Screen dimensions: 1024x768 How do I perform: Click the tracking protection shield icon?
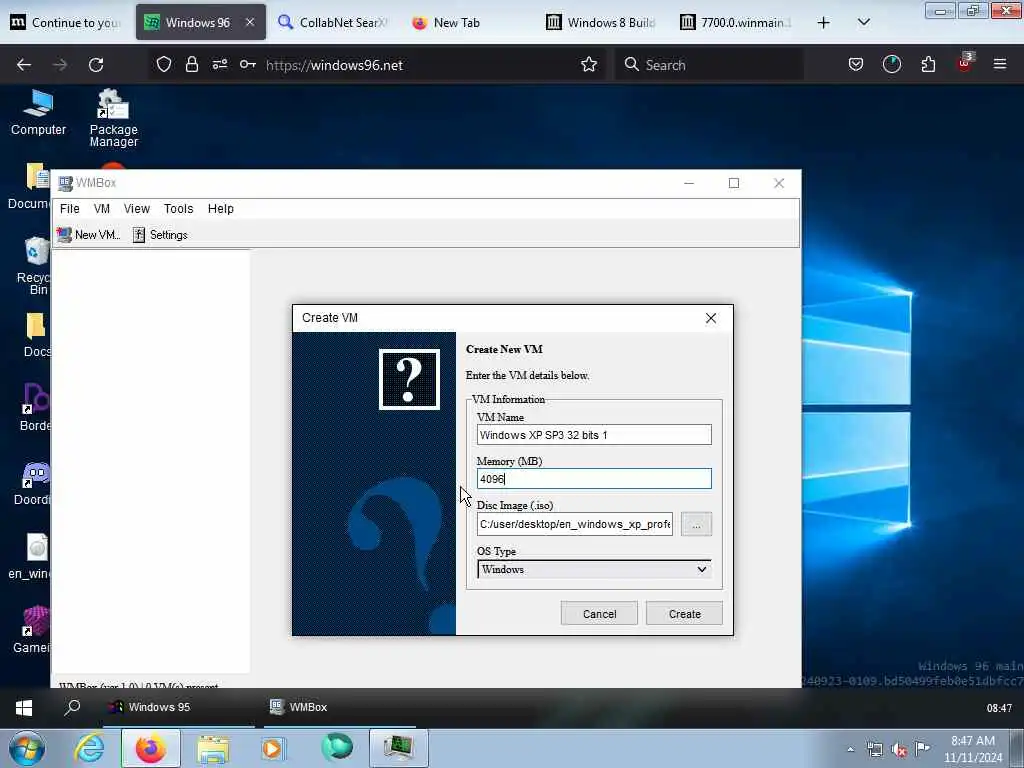coord(164,64)
